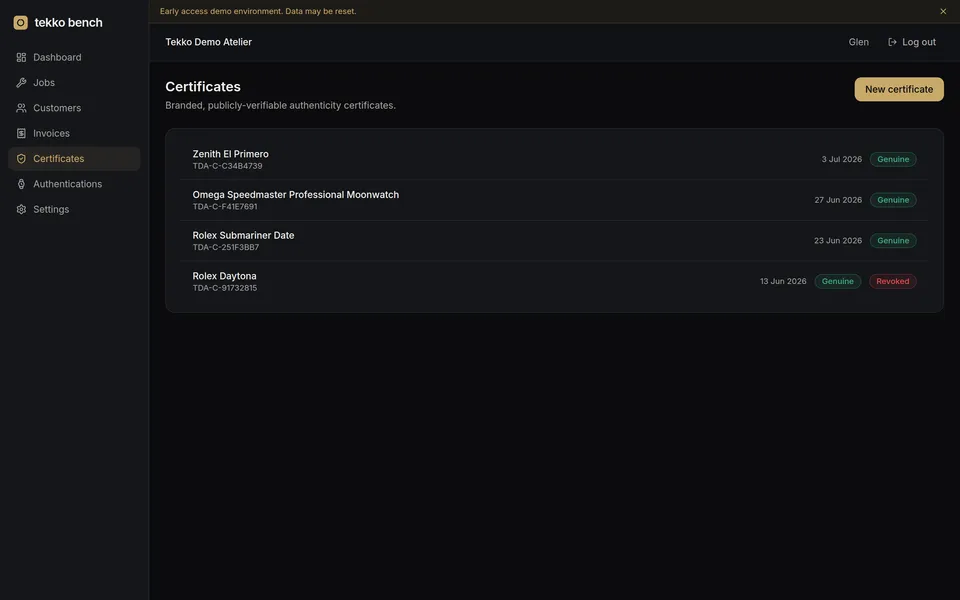The image size is (960, 600).
Task: Click the Customers people icon
Action: (x=21, y=108)
